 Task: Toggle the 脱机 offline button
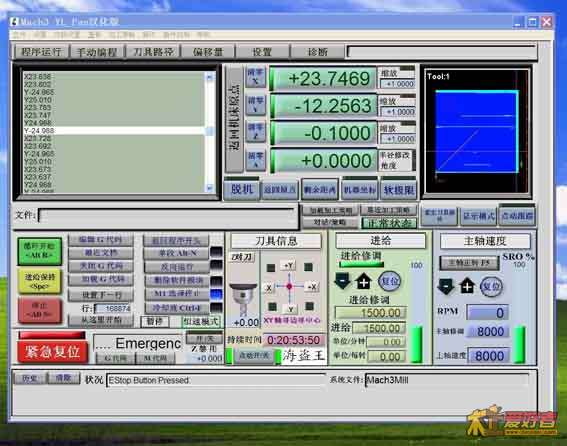pyautogui.click(x=242, y=189)
